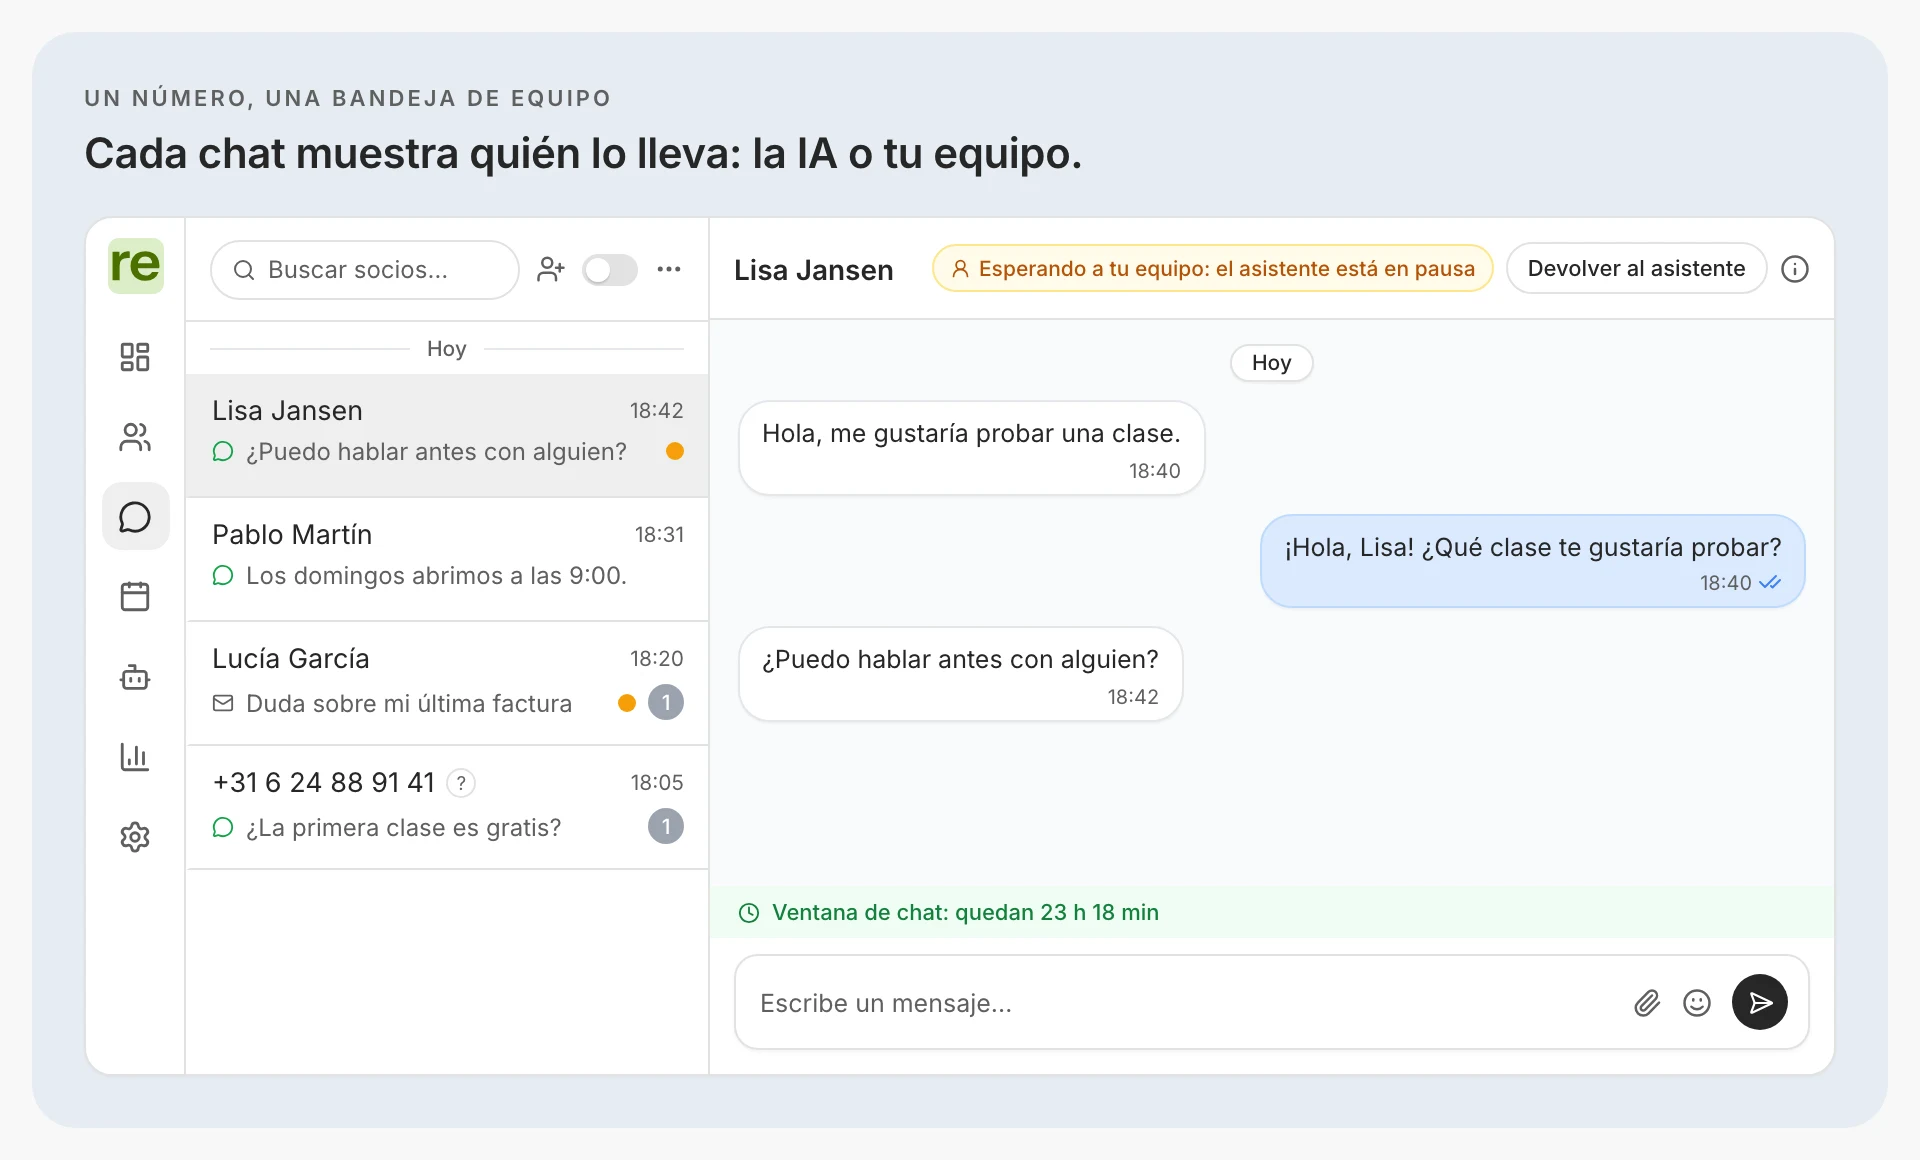Open the Lisa Jansen conversation
The image size is (1920, 1160).
point(447,435)
